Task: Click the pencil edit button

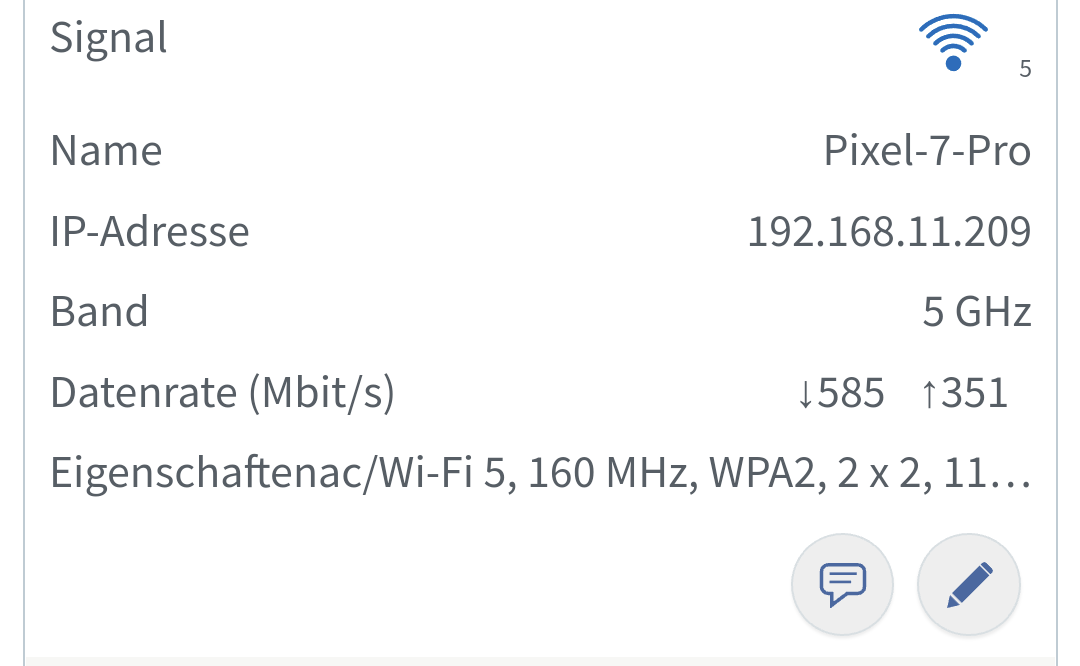Action: [x=968, y=585]
